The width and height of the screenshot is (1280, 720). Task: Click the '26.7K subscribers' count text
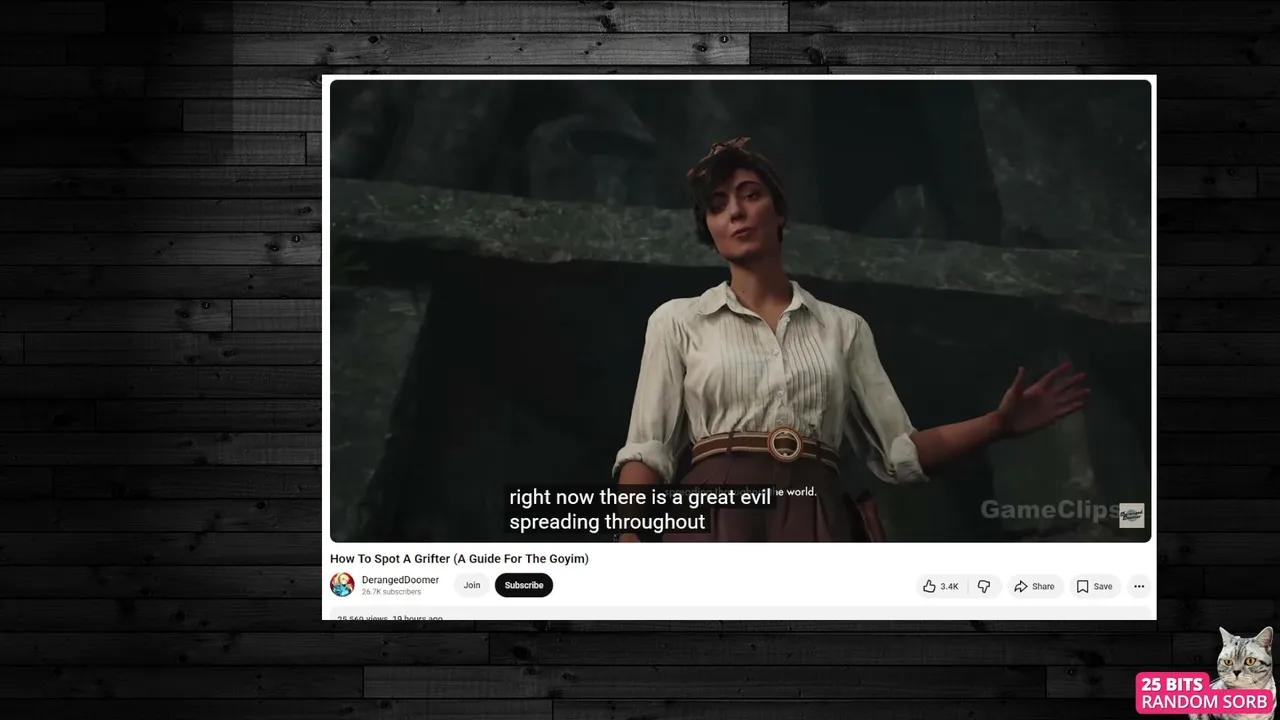tap(391, 592)
